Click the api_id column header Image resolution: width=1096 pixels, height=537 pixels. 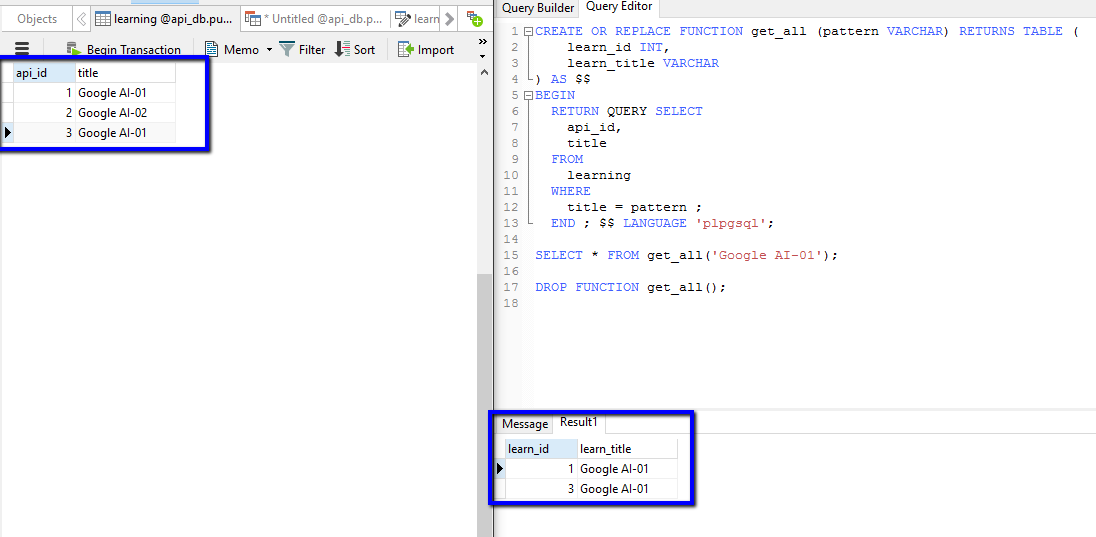[44, 73]
